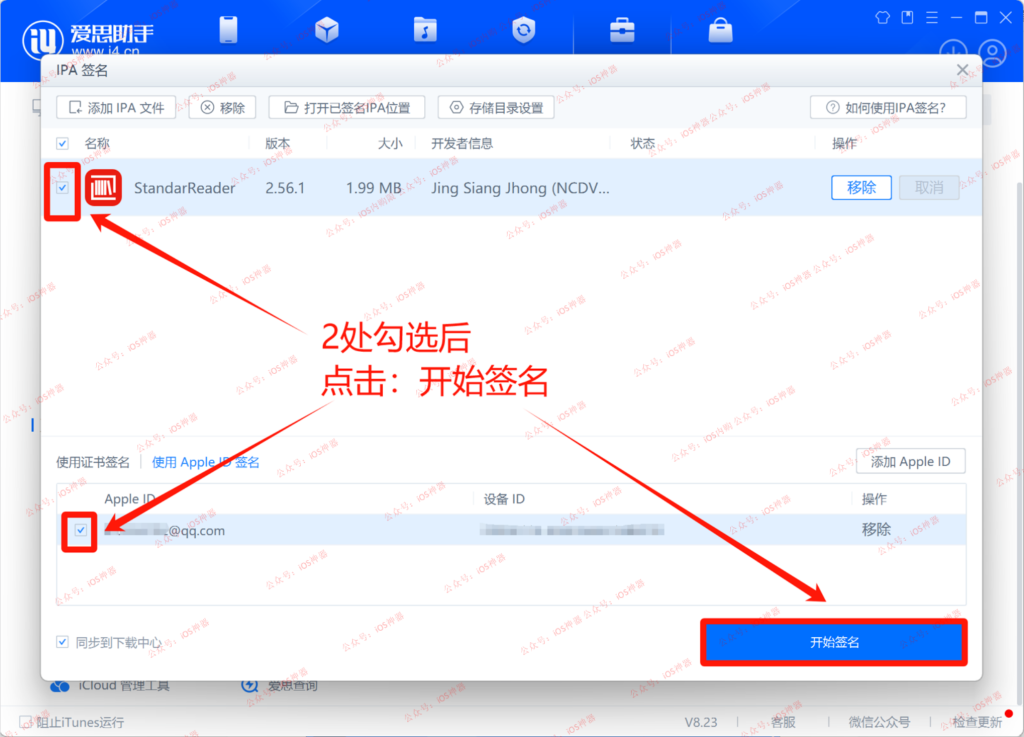
Task: Click the iCloud management tool icon
Action: (60, 686)
